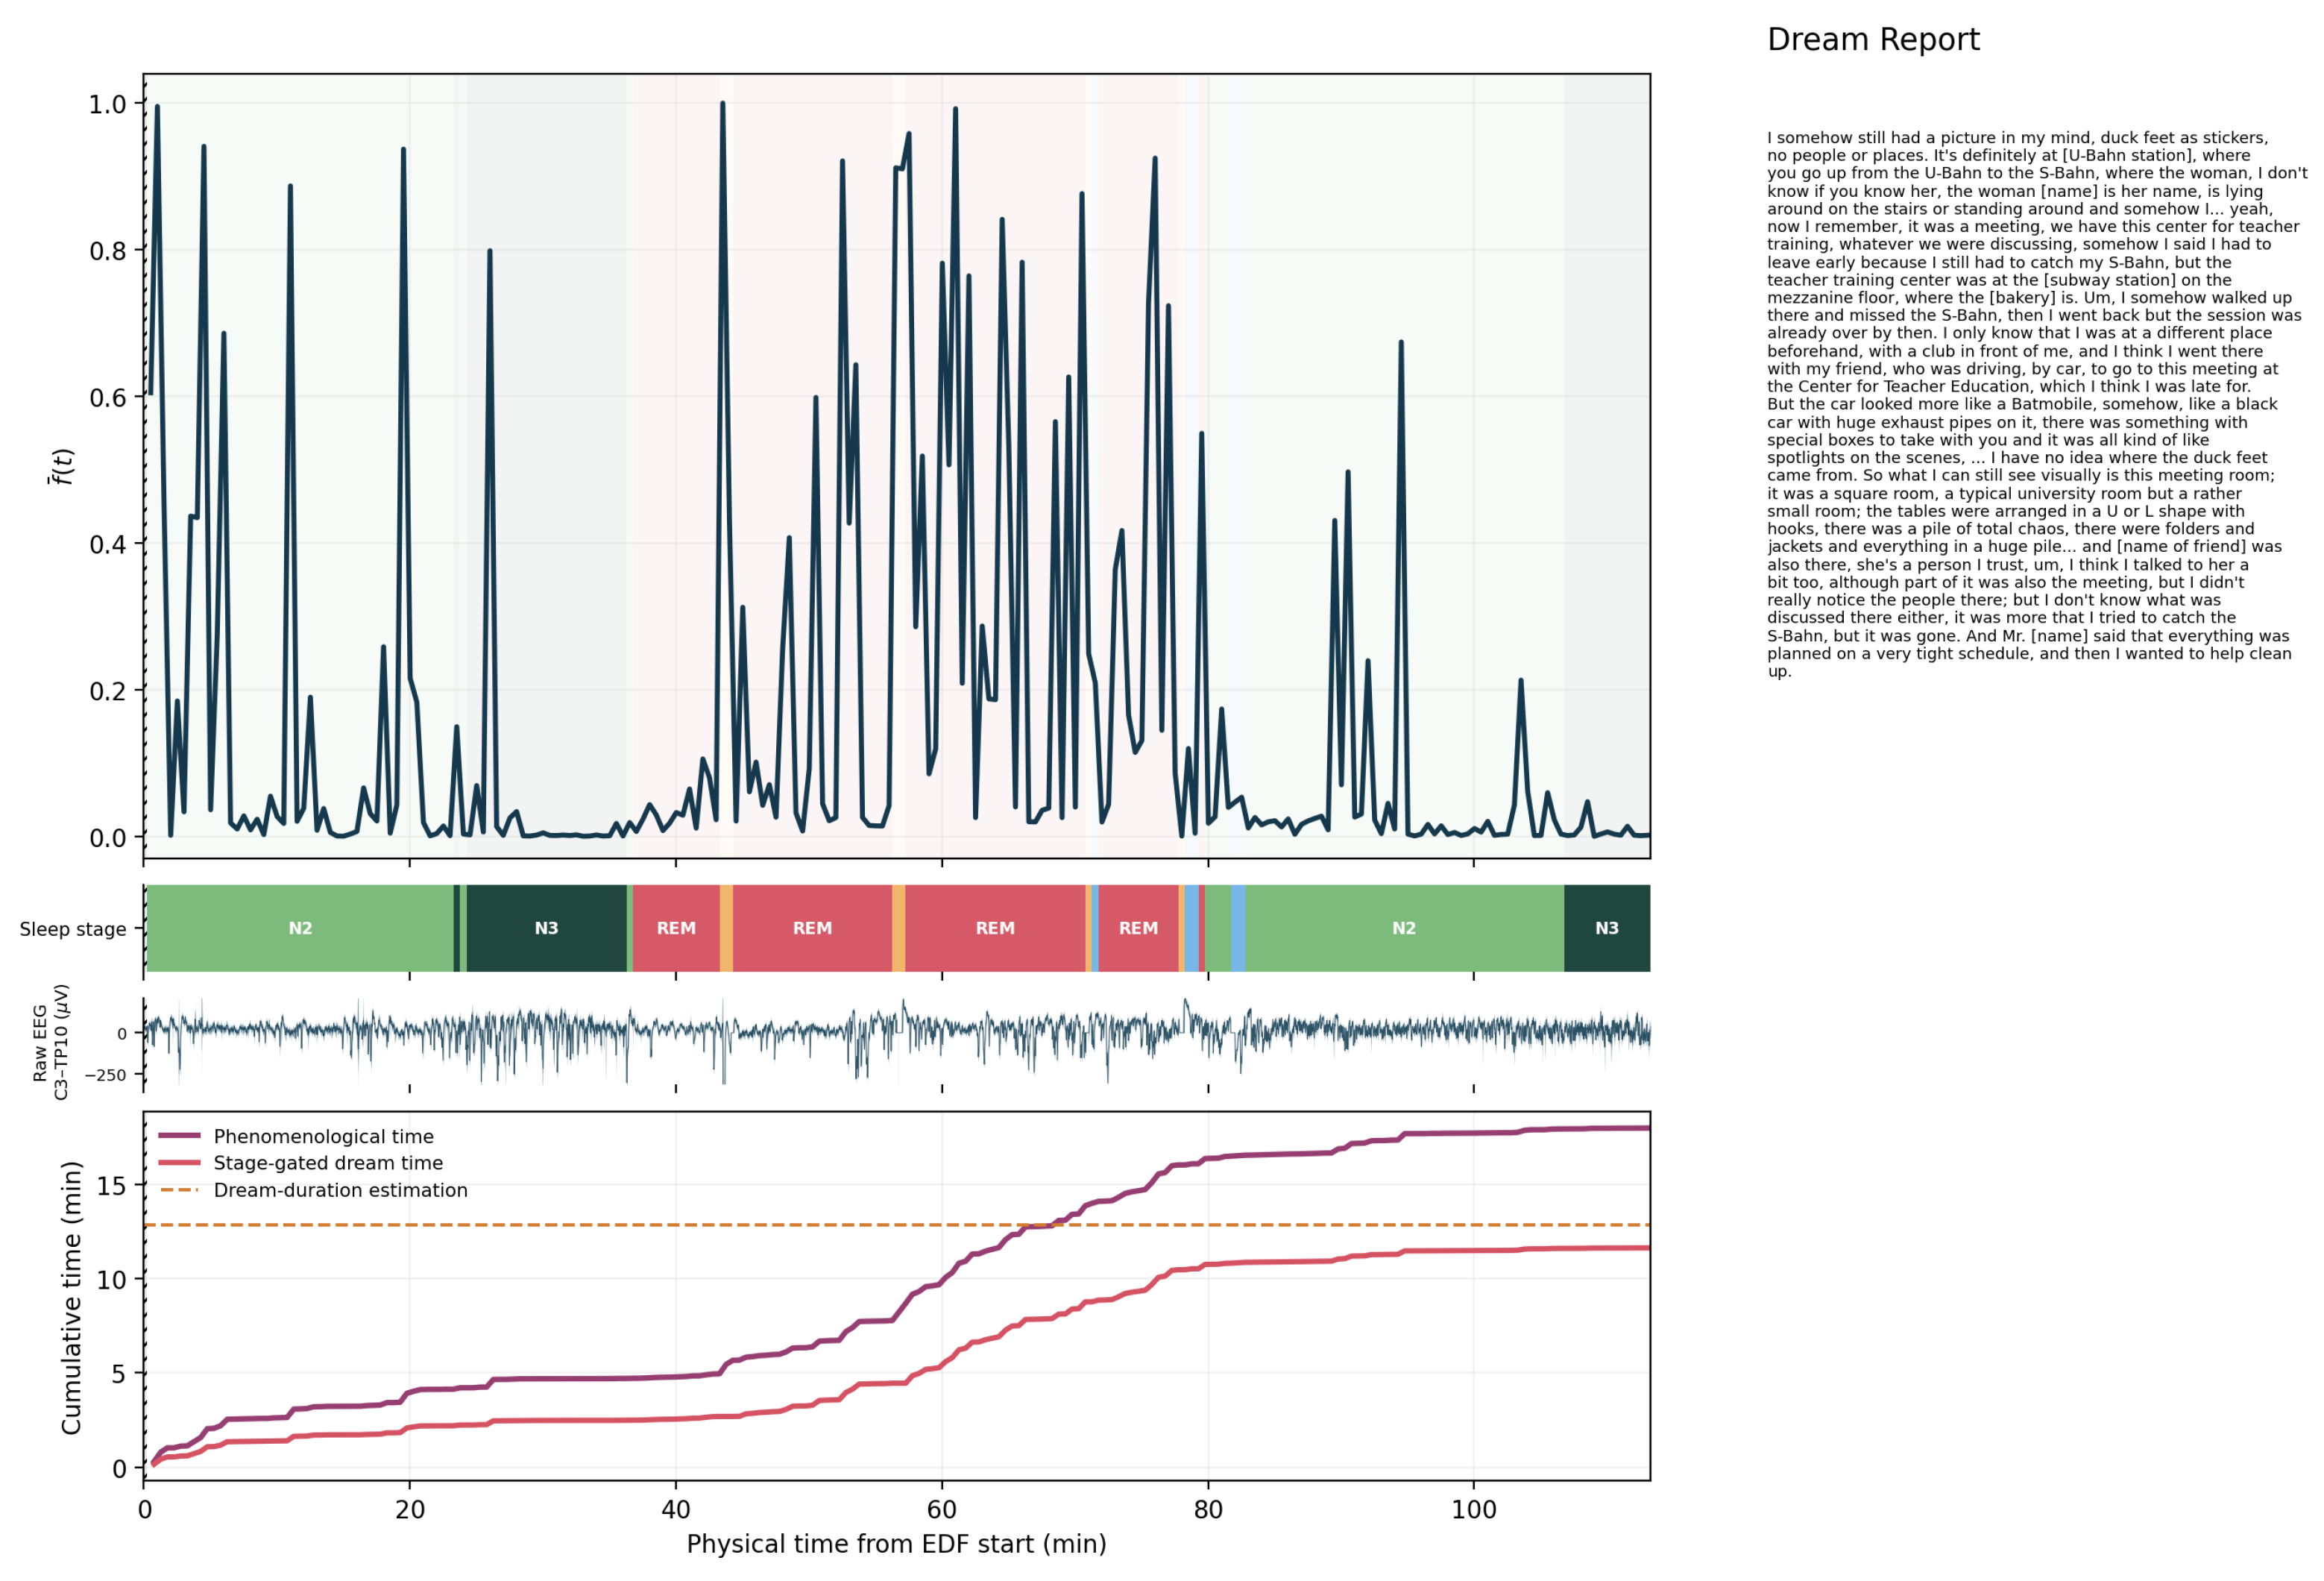This screenshot has height=1581, width=2324.
Task: Select the long N2 block after 83 minutes
Action: pos(1404,928)
